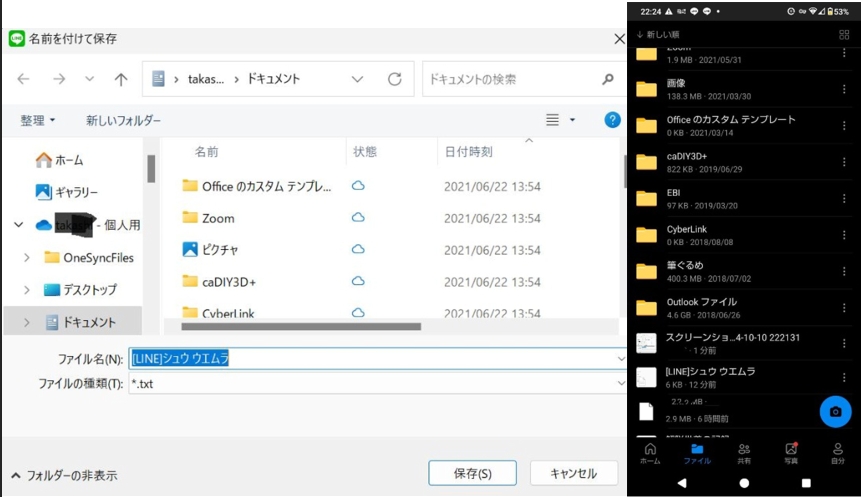Select デスクトップ in navigation tree
Image resolution: width=861 pixels, height=497 pixels.
pyautogui.click(x=81, y=289)
